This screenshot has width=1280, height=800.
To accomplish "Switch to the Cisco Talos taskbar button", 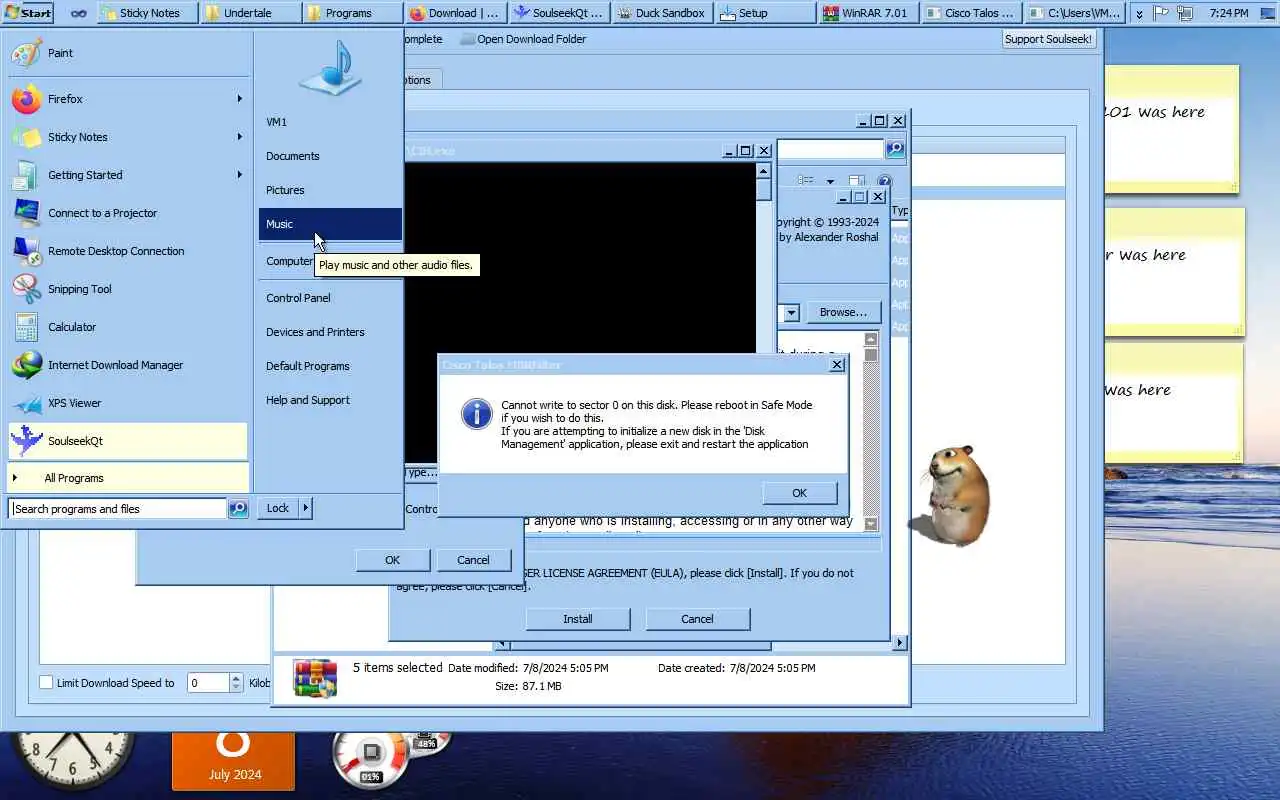I will pos(970,13).
